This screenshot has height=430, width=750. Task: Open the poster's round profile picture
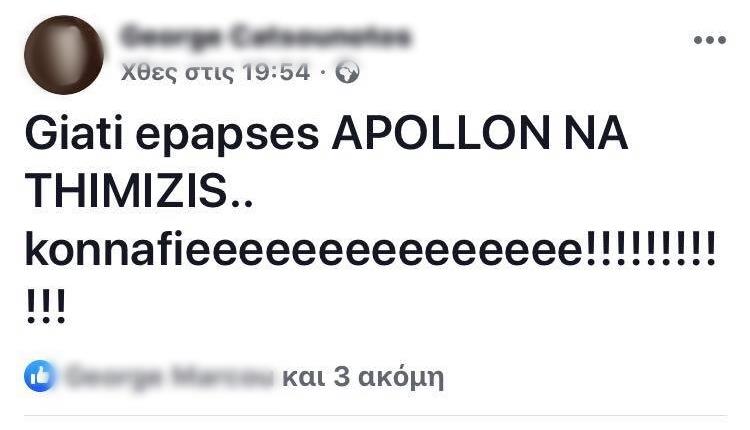pyautogui.click(x=64, y=55)
